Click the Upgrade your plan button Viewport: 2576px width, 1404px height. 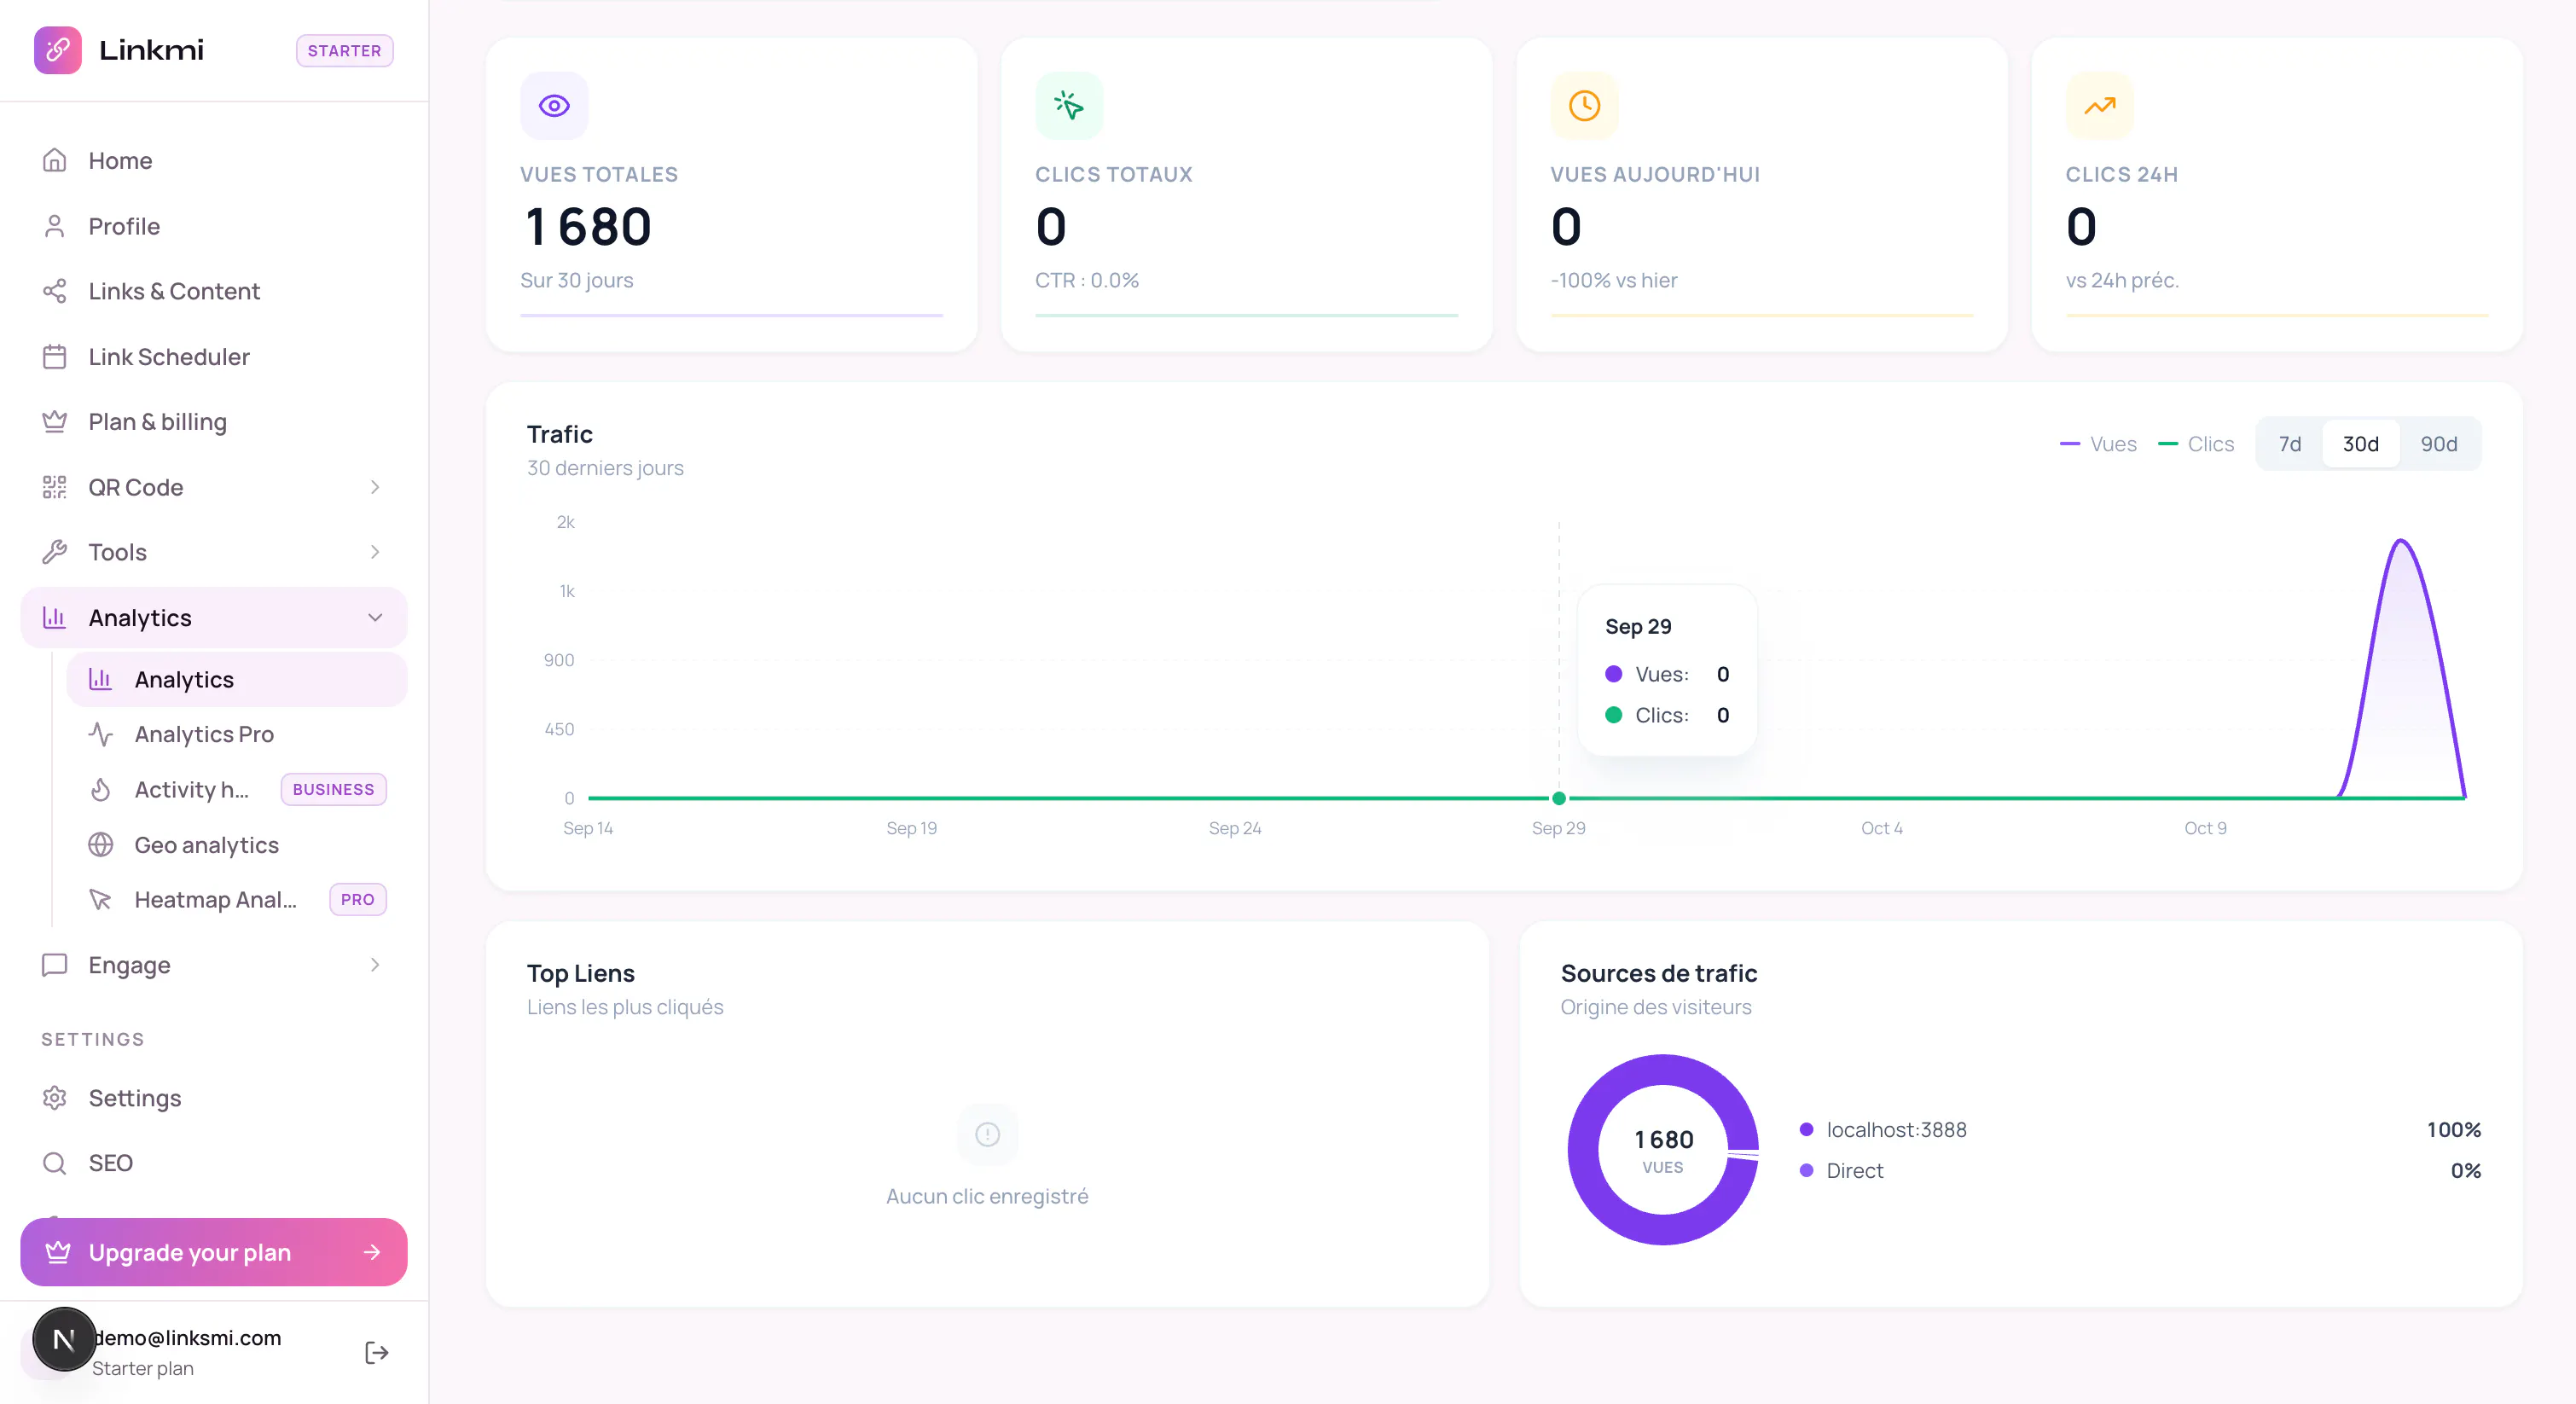[214, 1252]
